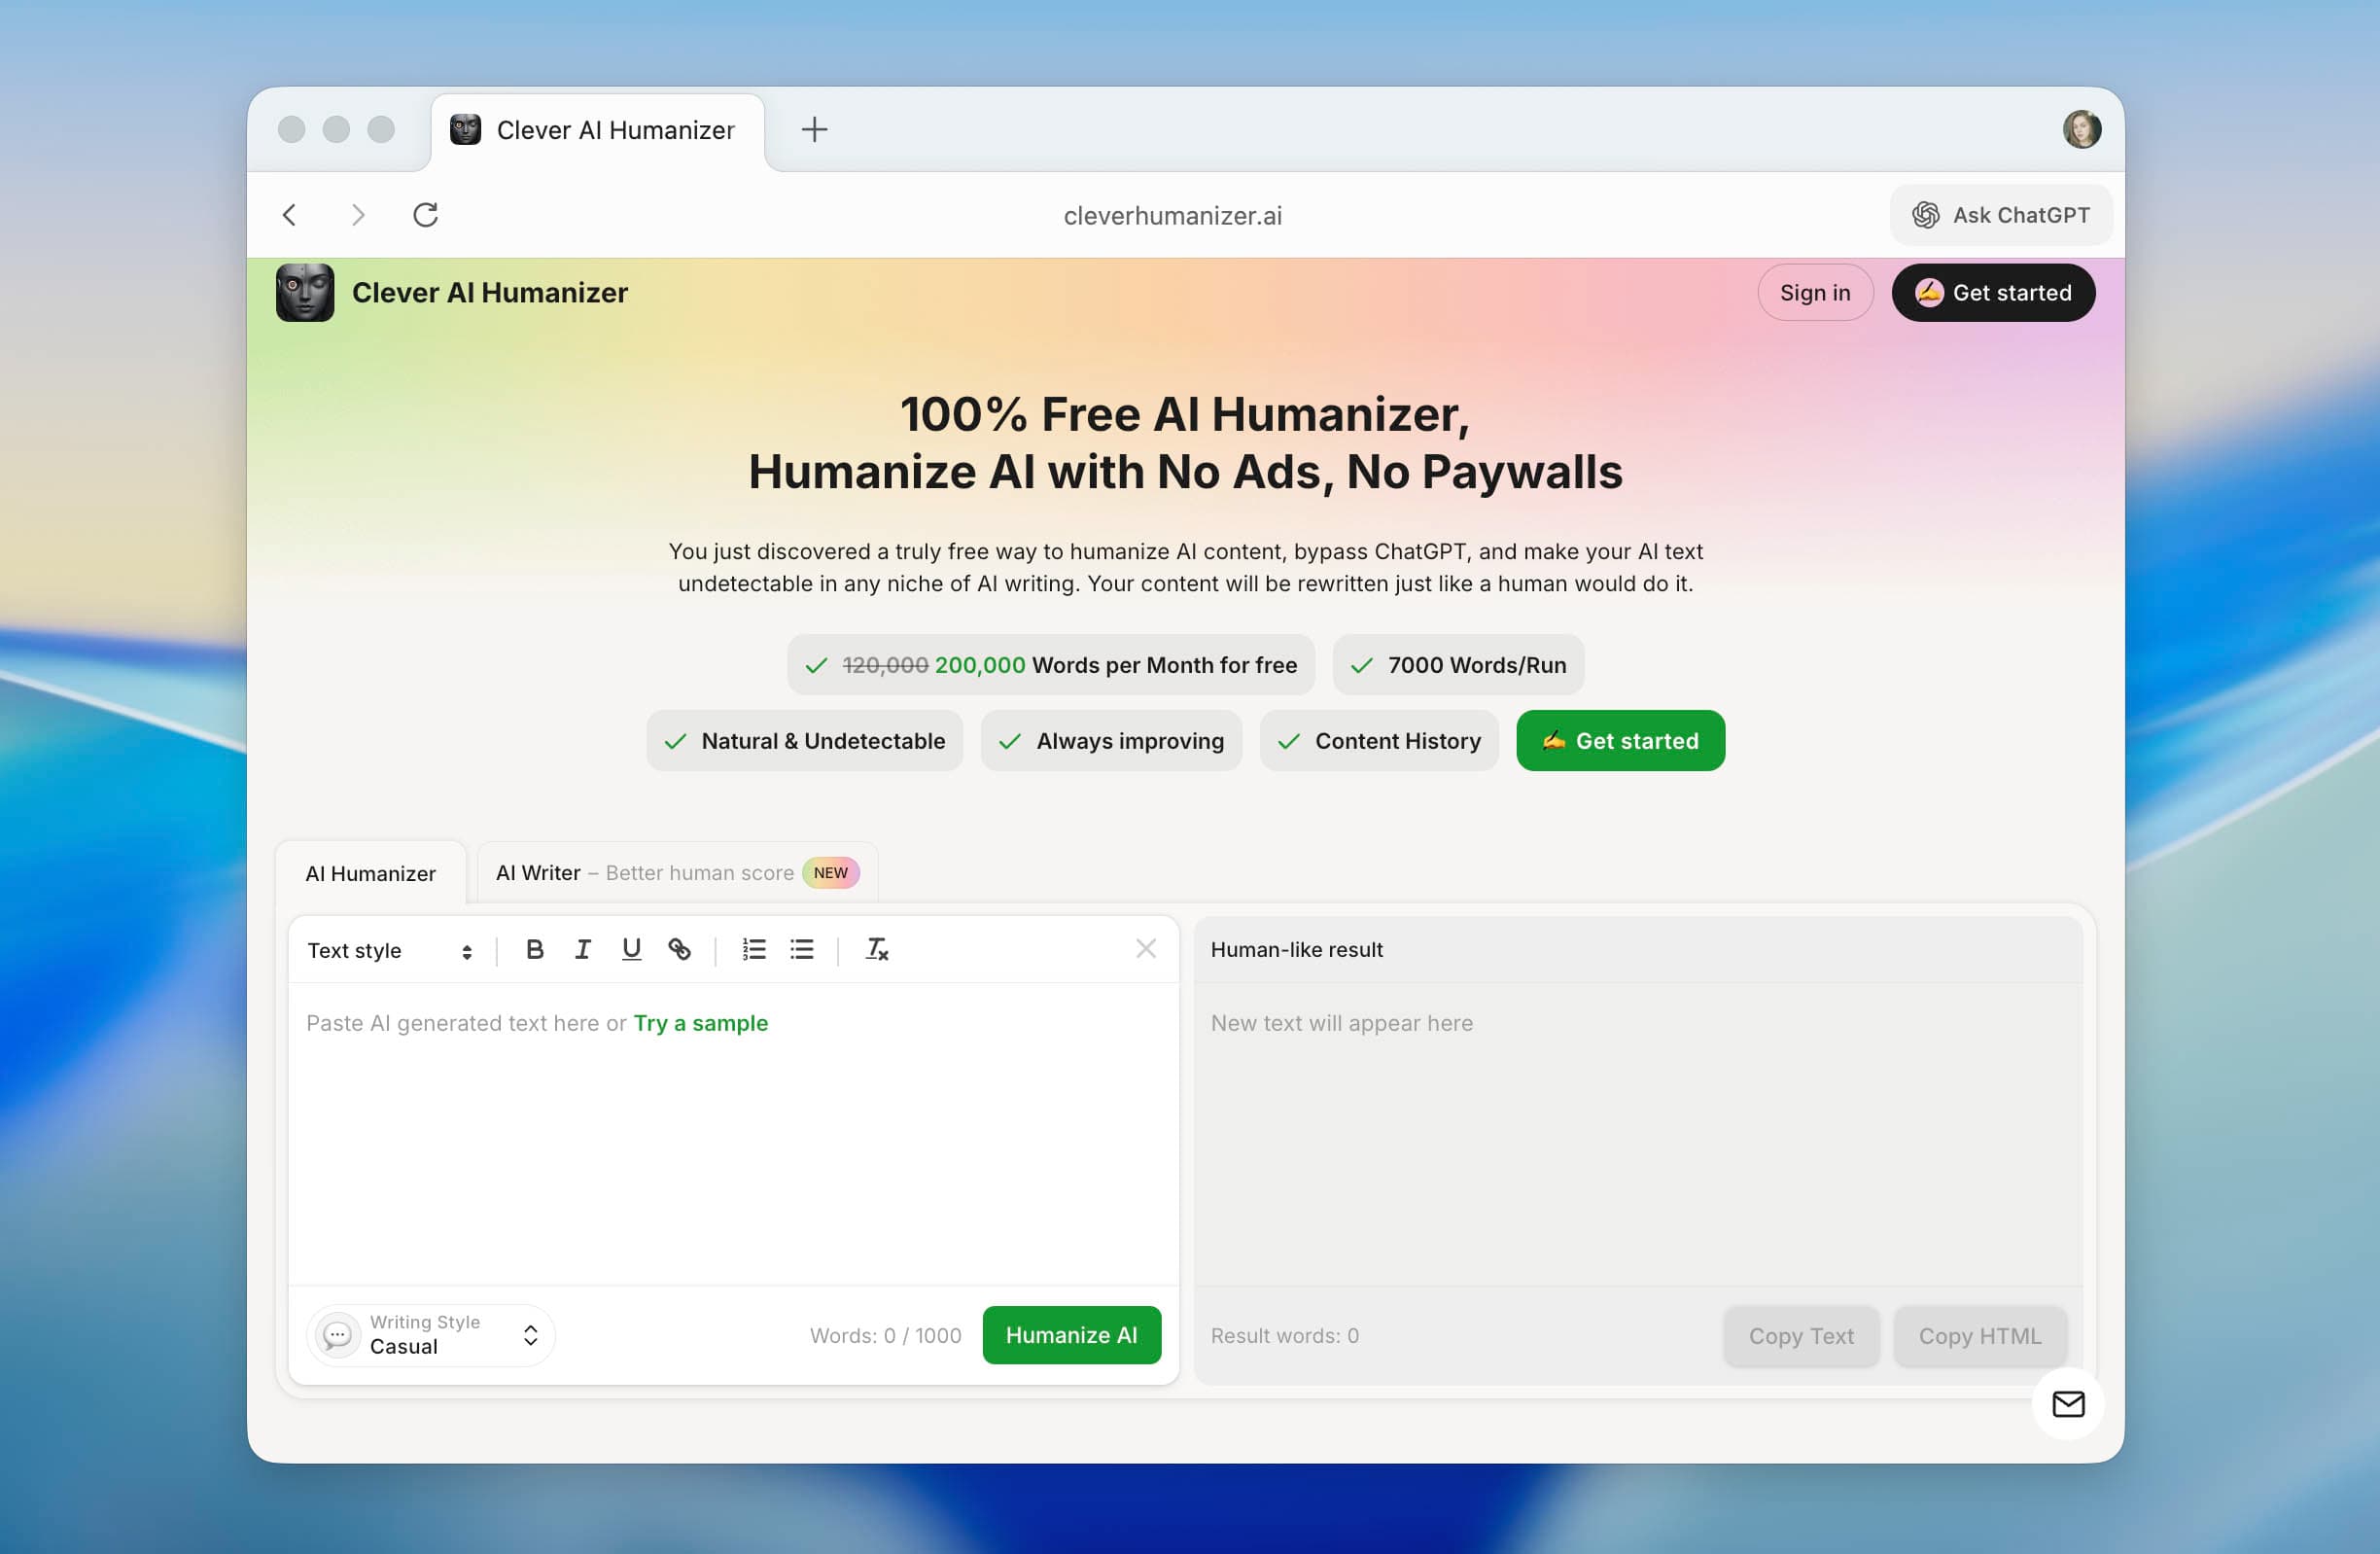This screenshot has height=1554, width=2380.
Task: Click the Words: 0 / 1000 counter
Action: pyautogui.click(x=885, y=1336)
